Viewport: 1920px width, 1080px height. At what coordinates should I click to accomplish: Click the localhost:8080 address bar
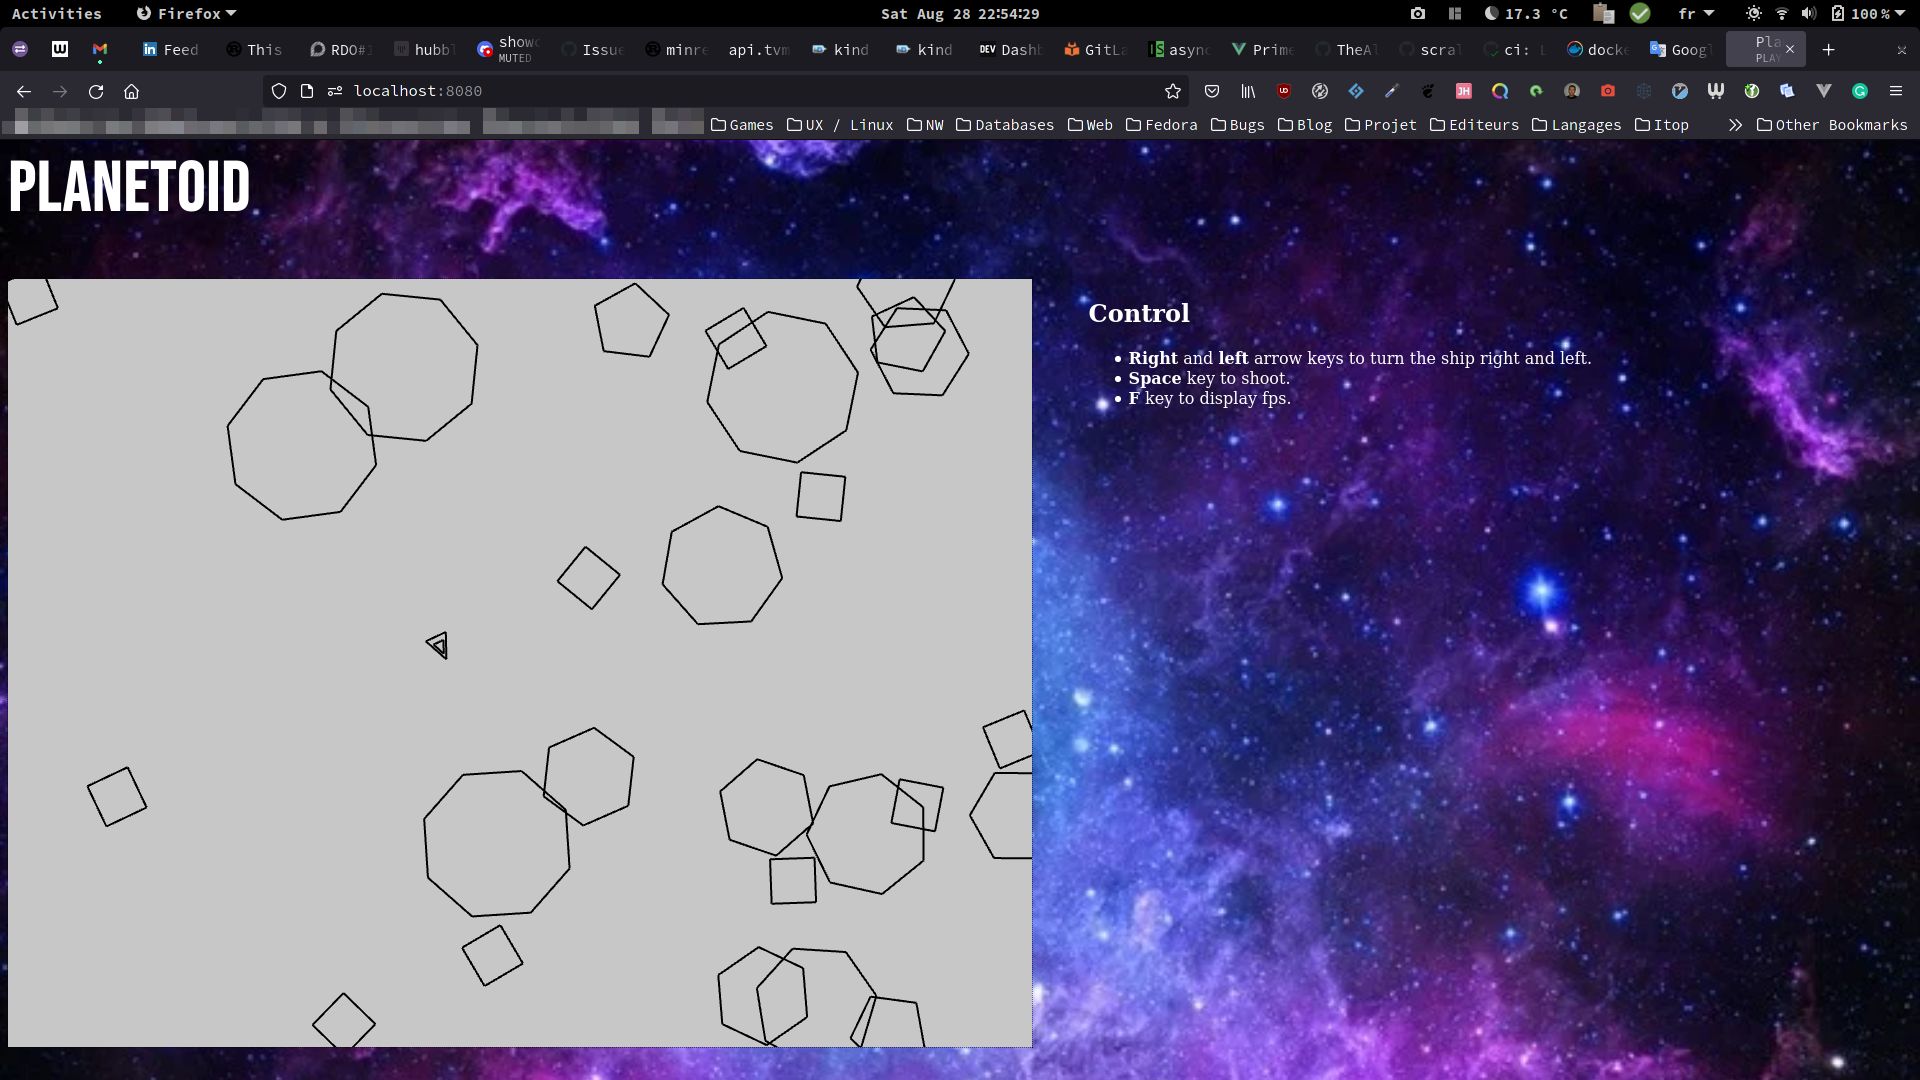click(x=700, y=91)
